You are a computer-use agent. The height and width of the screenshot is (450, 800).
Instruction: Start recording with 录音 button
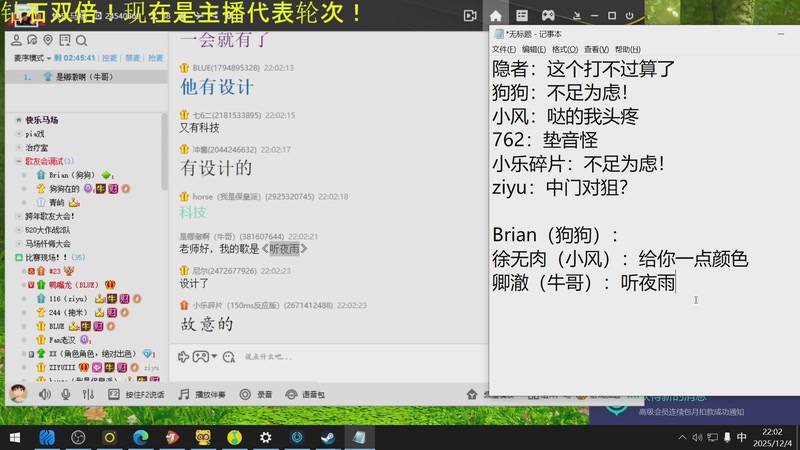click(x=256, y=394)
